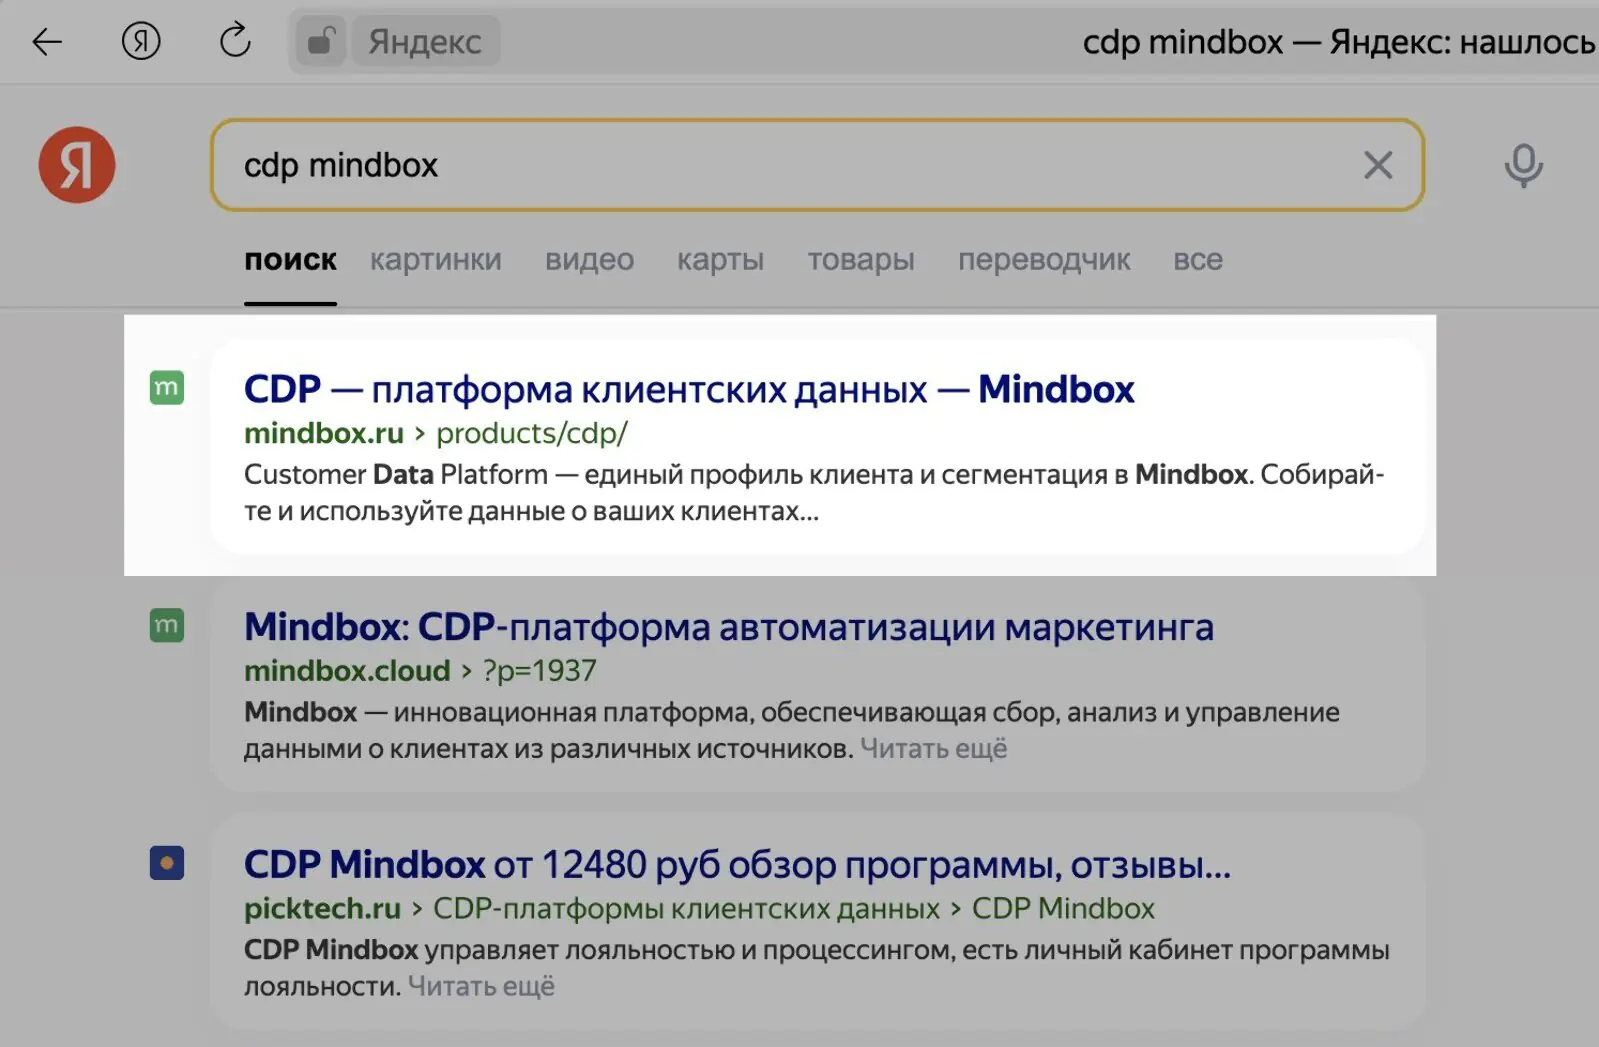Start voice search with the microphone icon

1523,166
